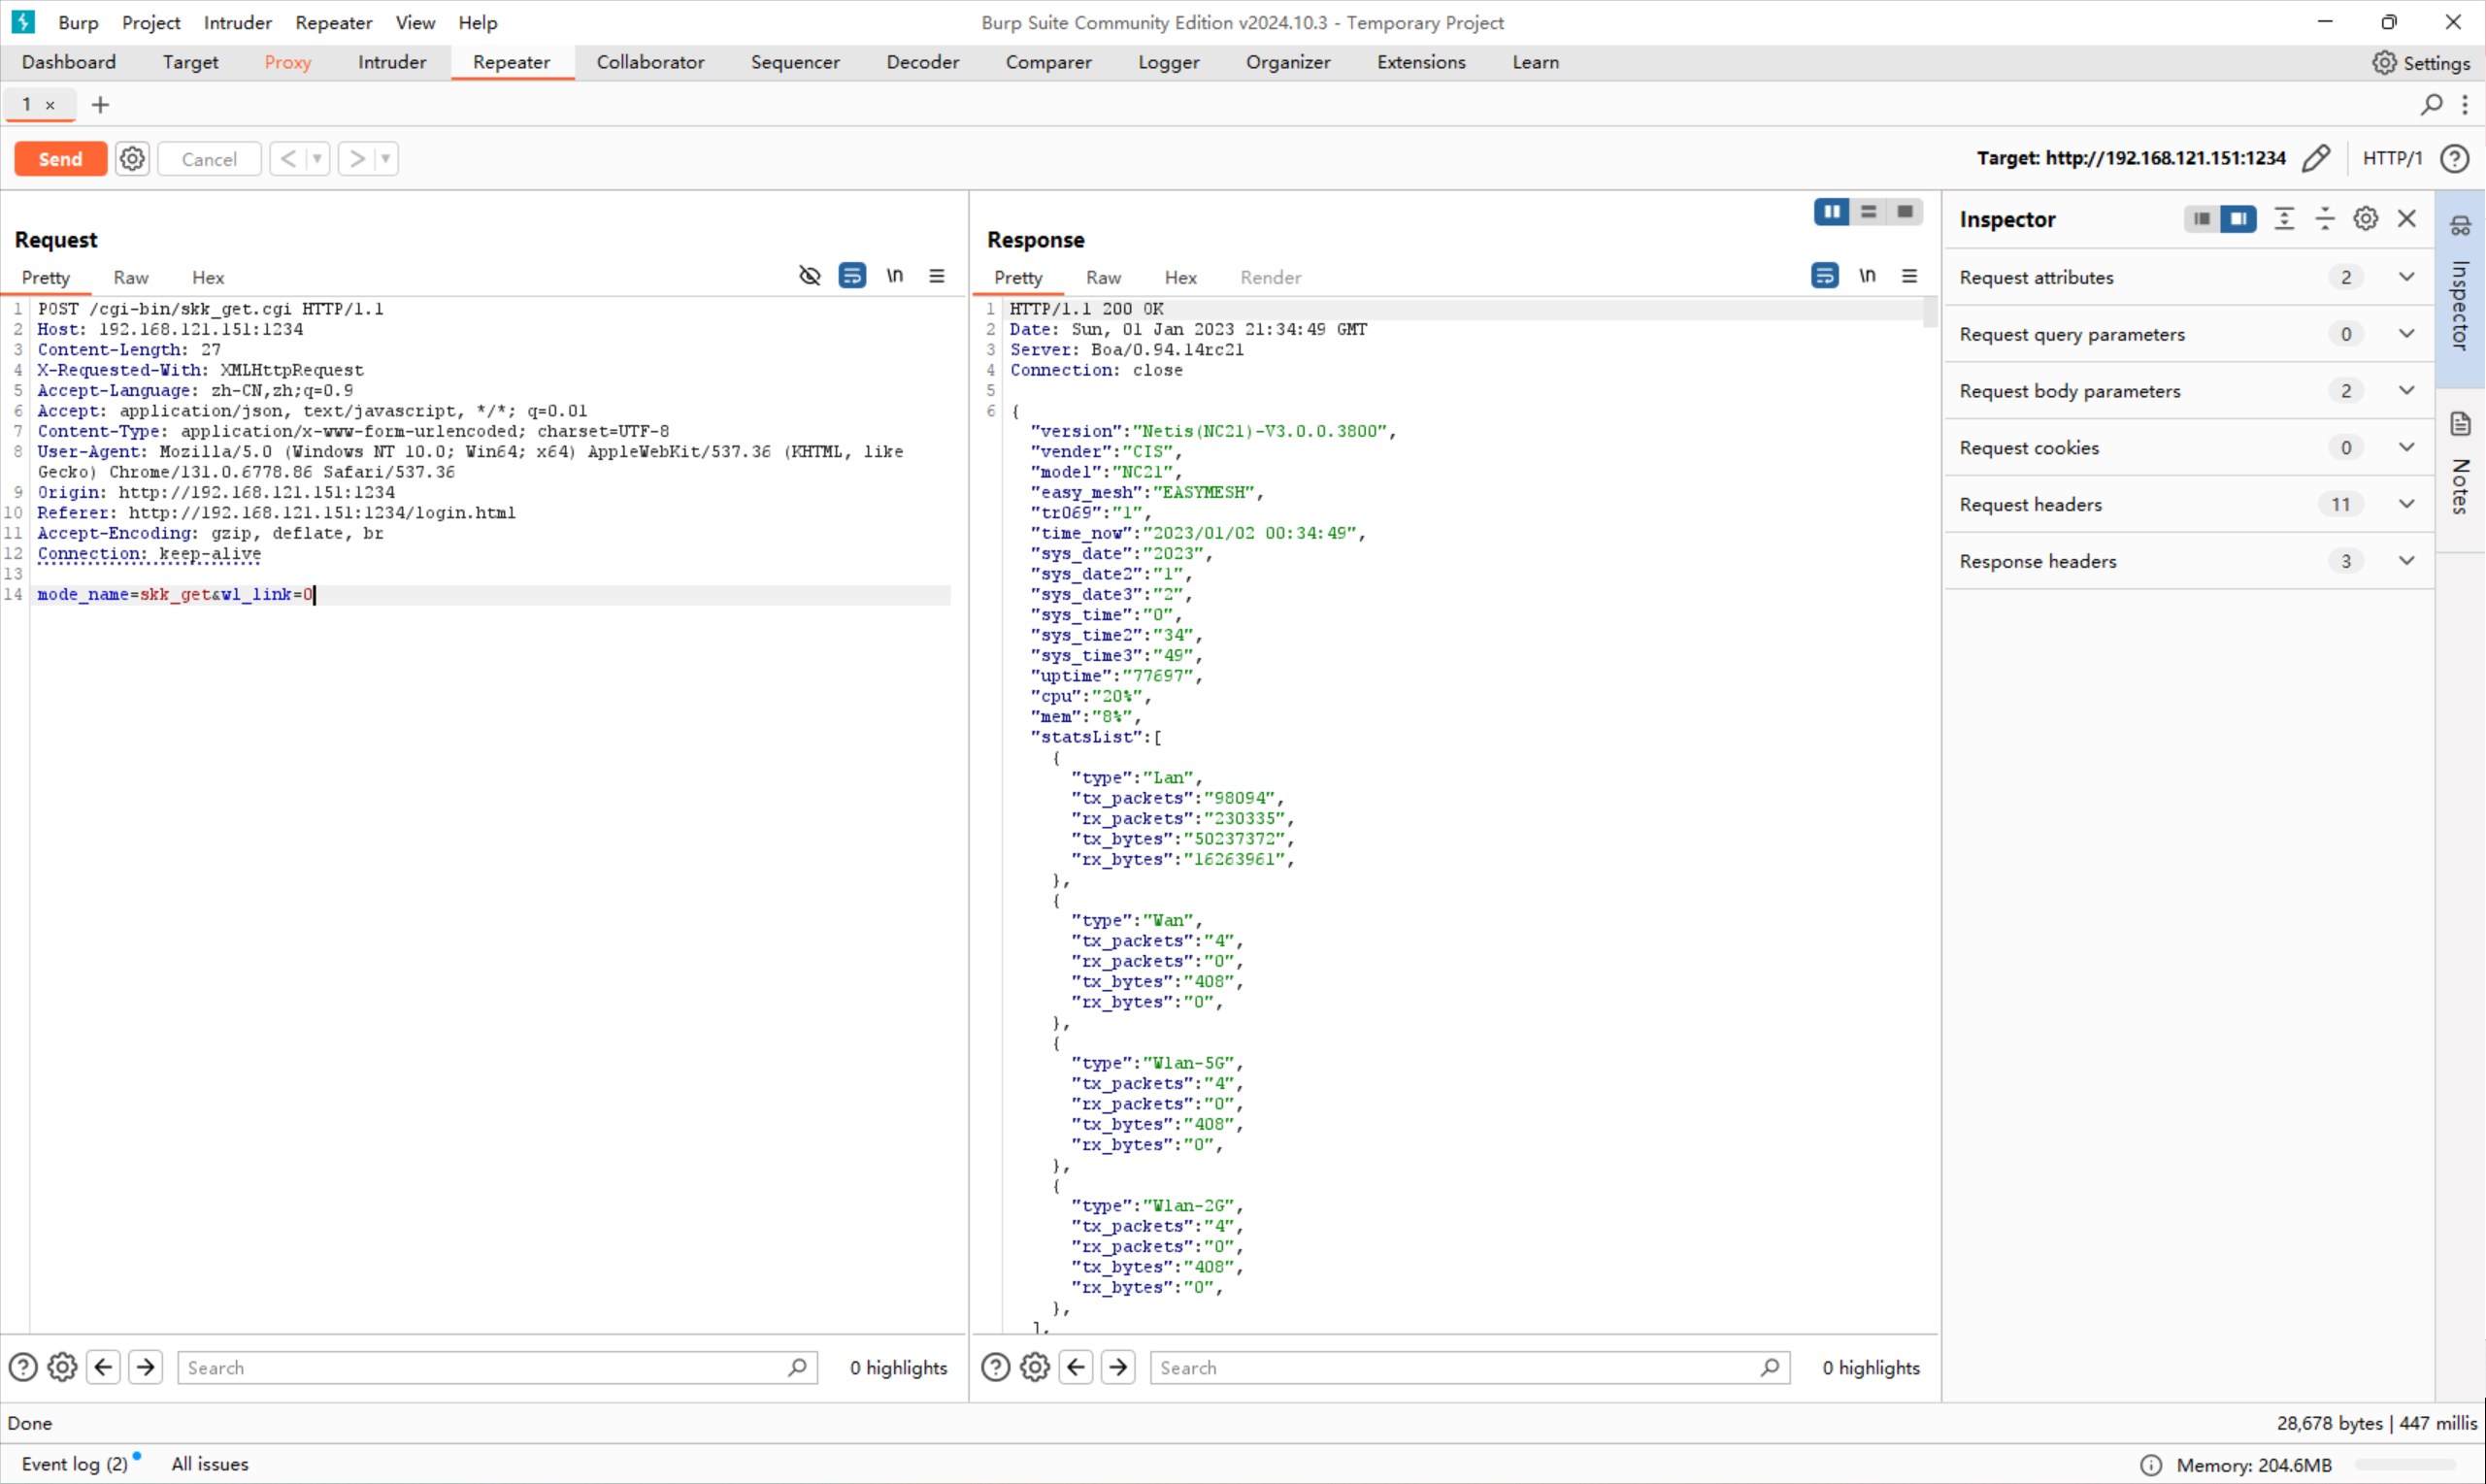2486x1484 pixels.
Task: Open the Event log in the status bar
Action: click(74, 1464)
